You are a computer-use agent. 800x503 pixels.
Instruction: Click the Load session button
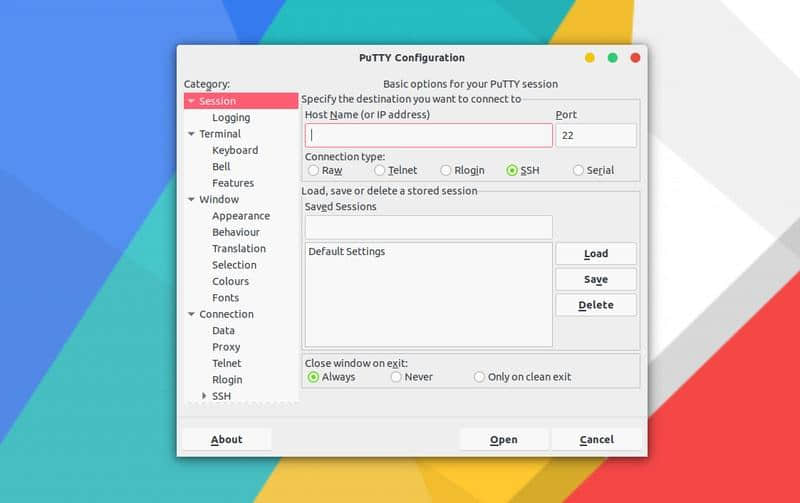pyautogui.click(x=596, y=254)
